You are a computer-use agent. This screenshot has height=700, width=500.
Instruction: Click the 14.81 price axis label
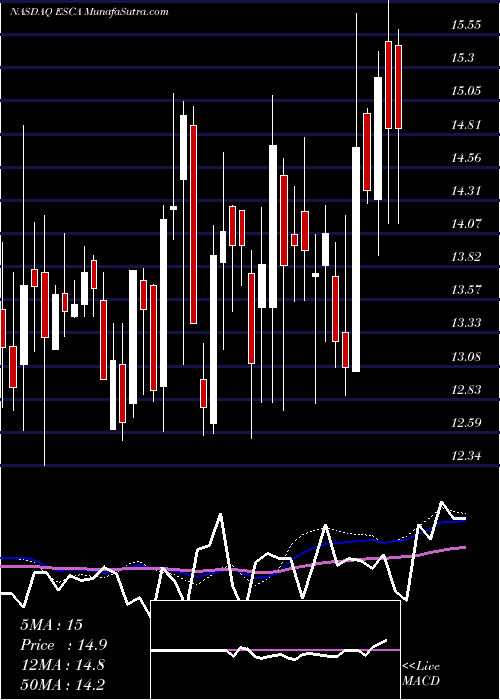click(466, 125)
